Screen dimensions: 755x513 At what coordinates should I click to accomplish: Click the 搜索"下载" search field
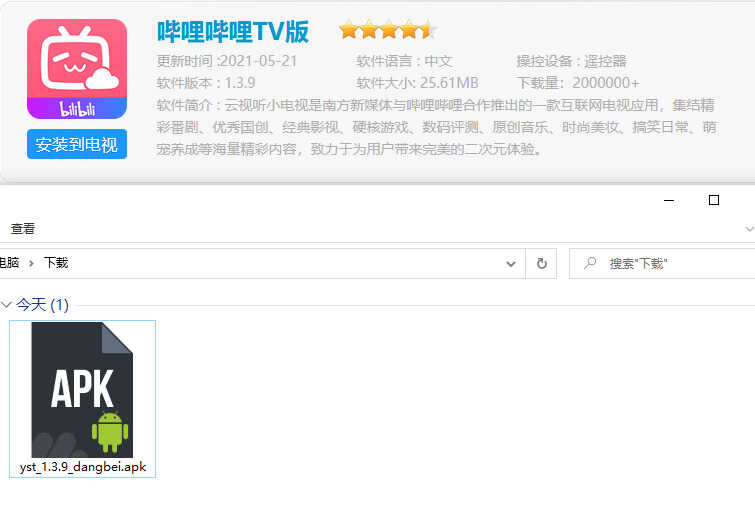tap(663, 263)
